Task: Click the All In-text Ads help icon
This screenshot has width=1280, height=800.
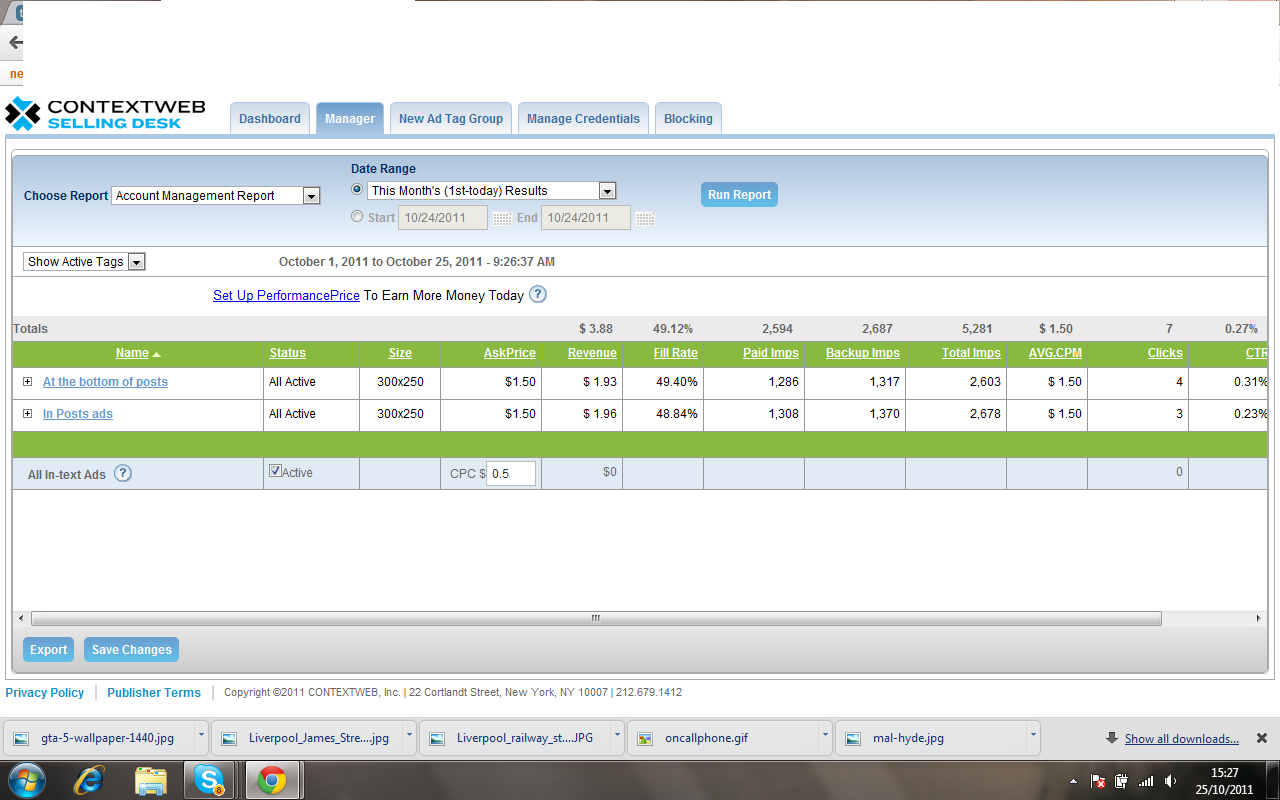Action: (122, 474)
